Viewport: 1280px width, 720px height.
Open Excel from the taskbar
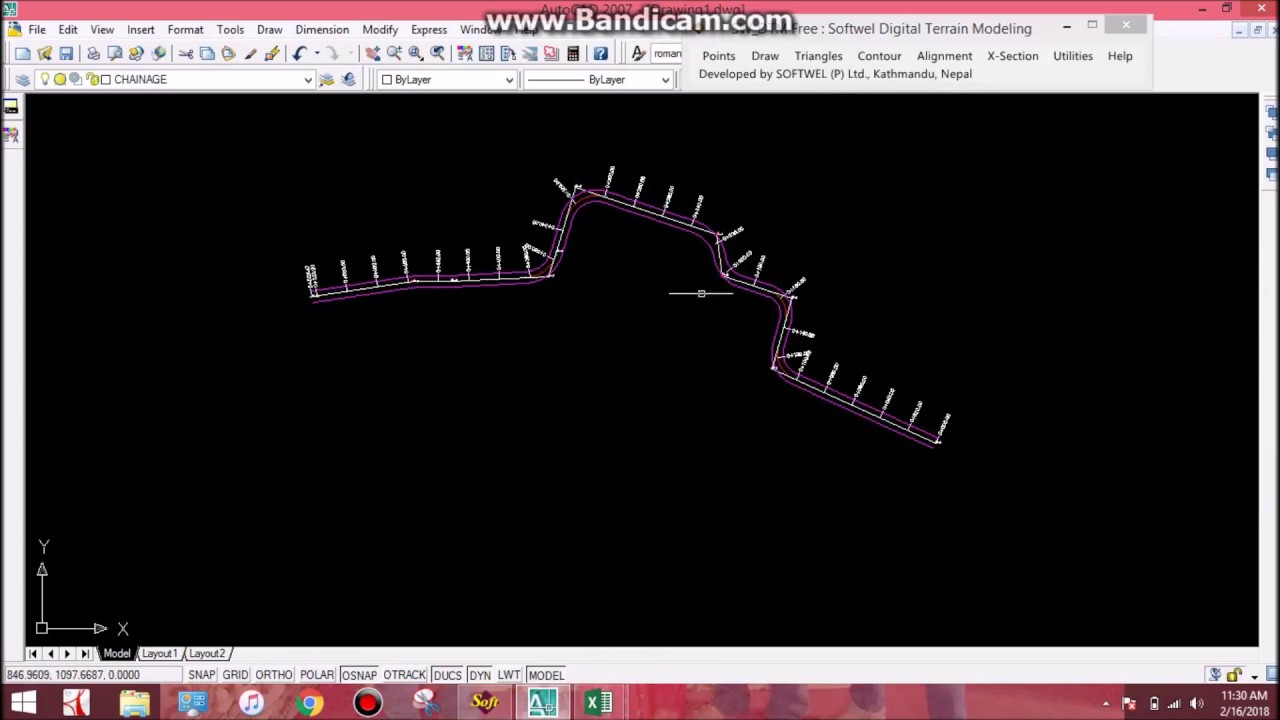coord(598,703)
